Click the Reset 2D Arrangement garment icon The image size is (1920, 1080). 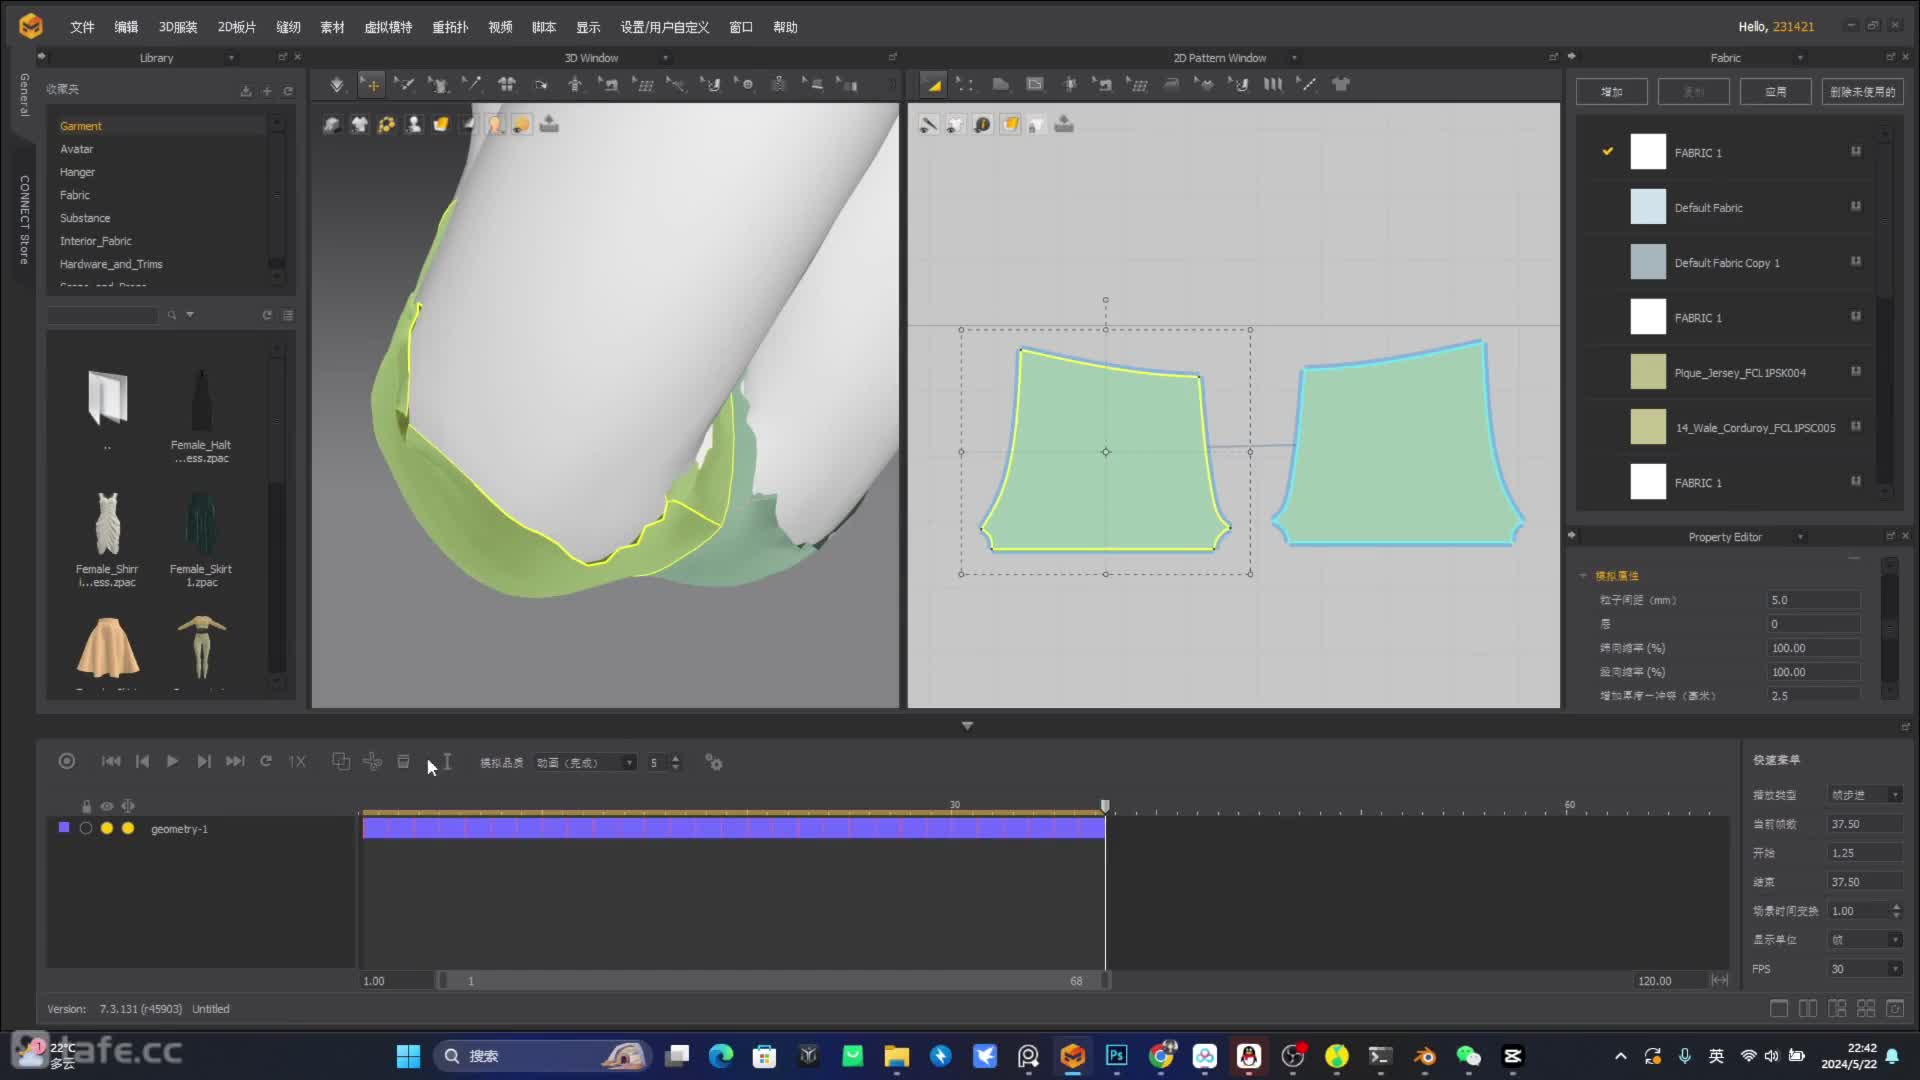[x=507, y=85]
